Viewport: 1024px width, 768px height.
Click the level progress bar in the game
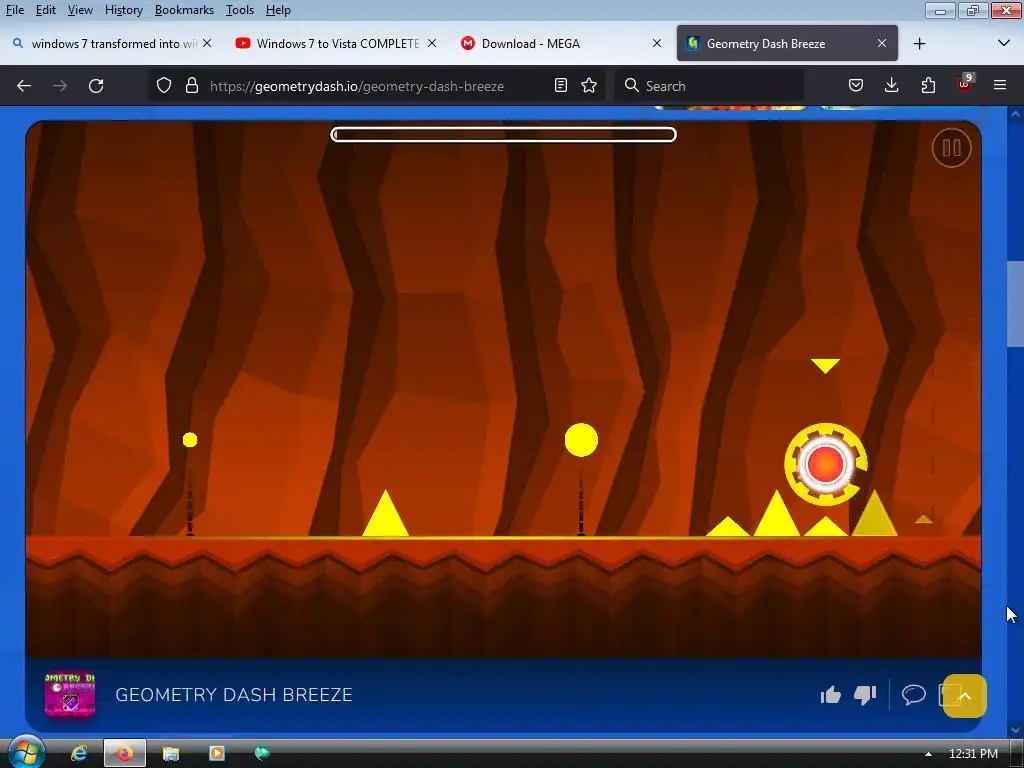pos(504,135)
